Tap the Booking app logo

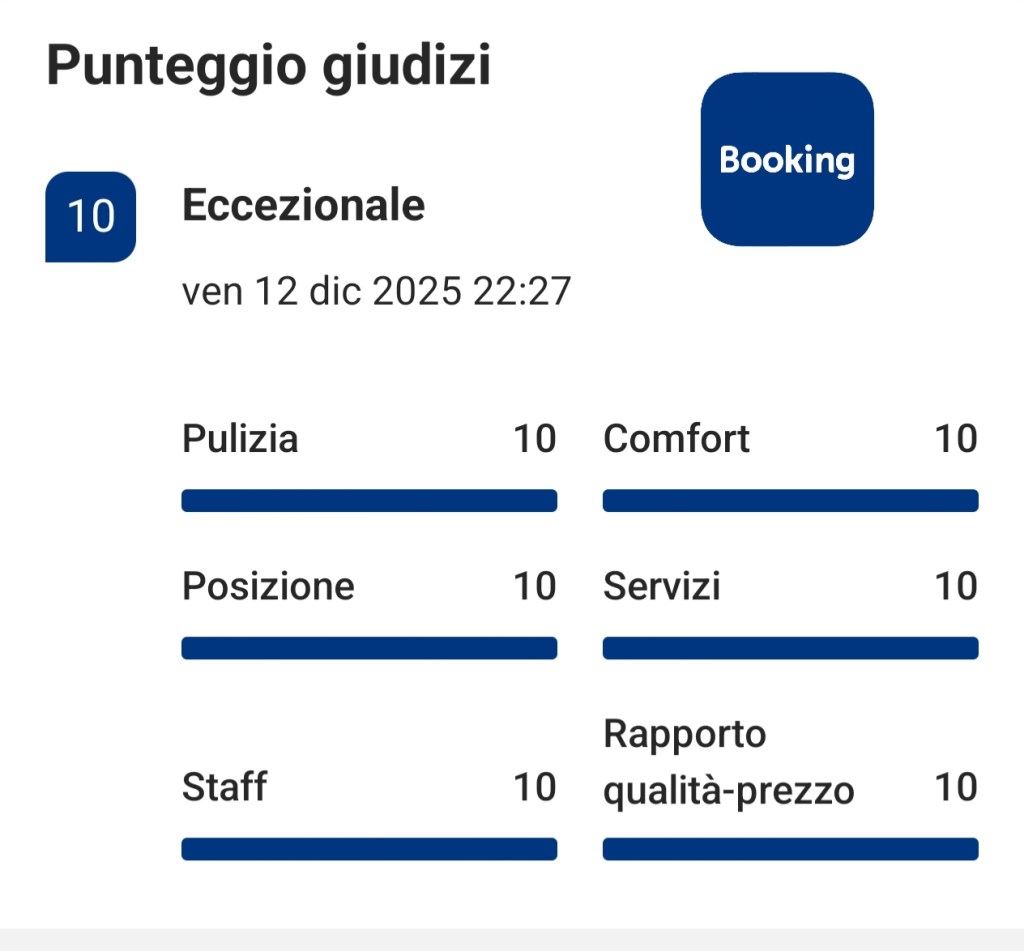click(x=787, y=160)
